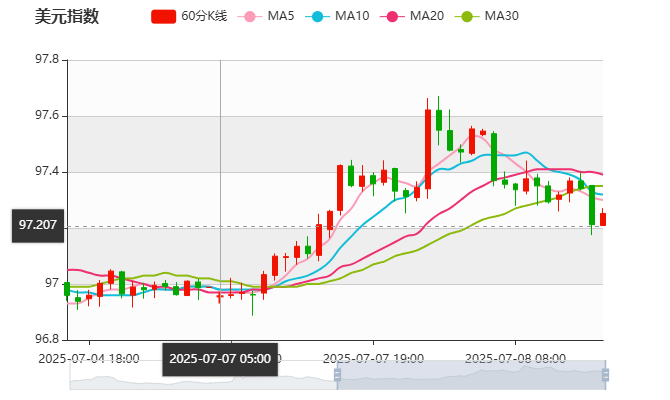Screen dimensions: 670x400
Task: Click the 60分K线 legend label text
Action: click(x=205, y=17)
